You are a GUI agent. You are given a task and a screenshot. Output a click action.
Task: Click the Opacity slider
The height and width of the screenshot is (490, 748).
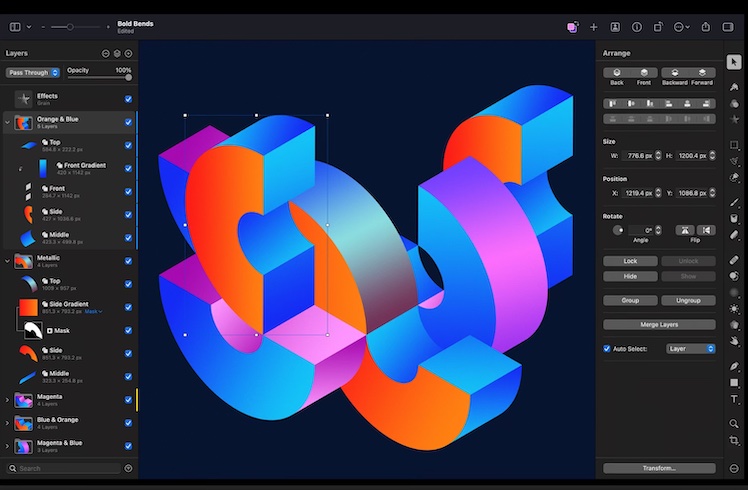(99, 77)
